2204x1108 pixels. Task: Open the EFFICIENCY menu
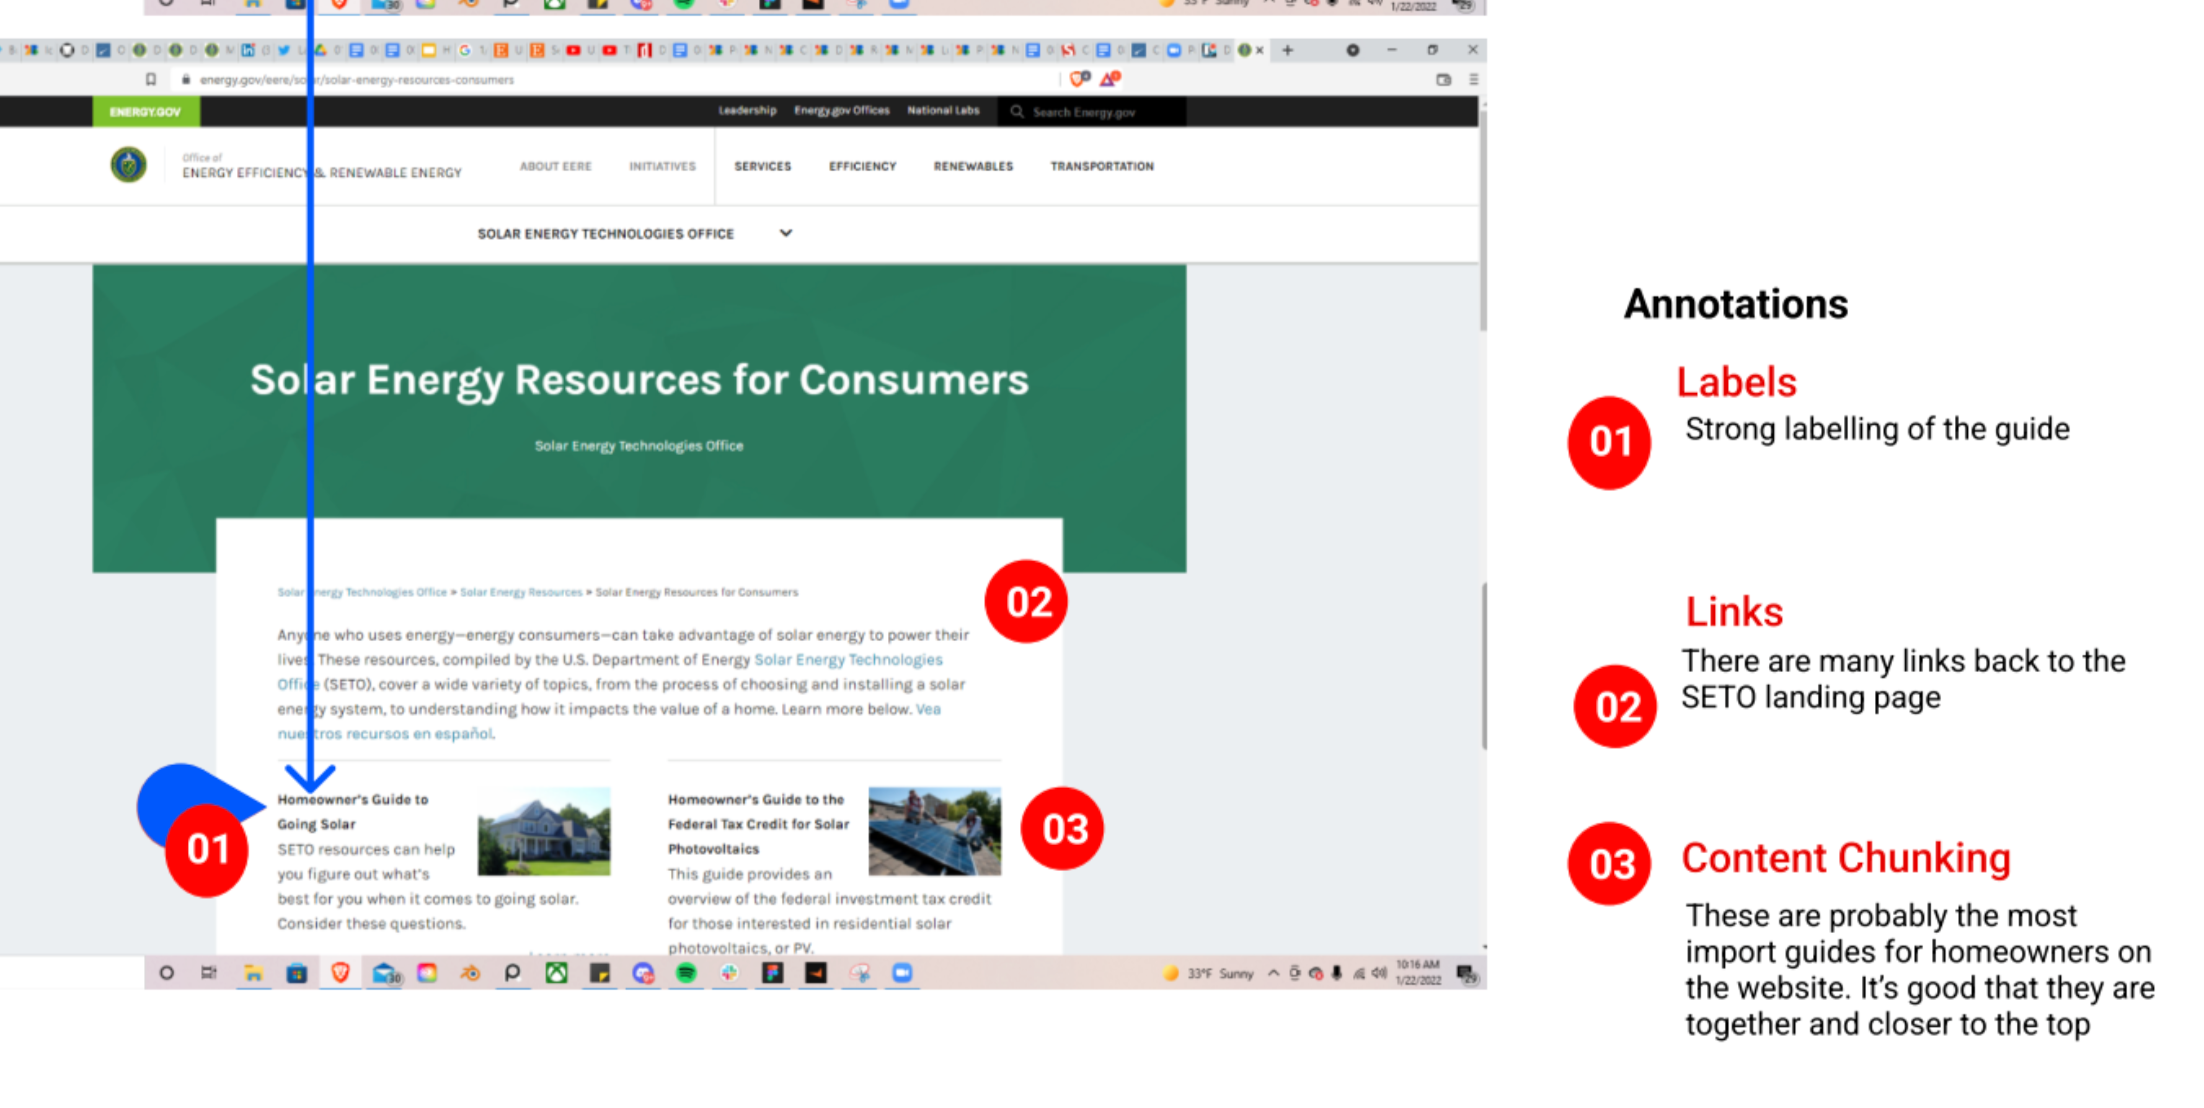point(862,166)
